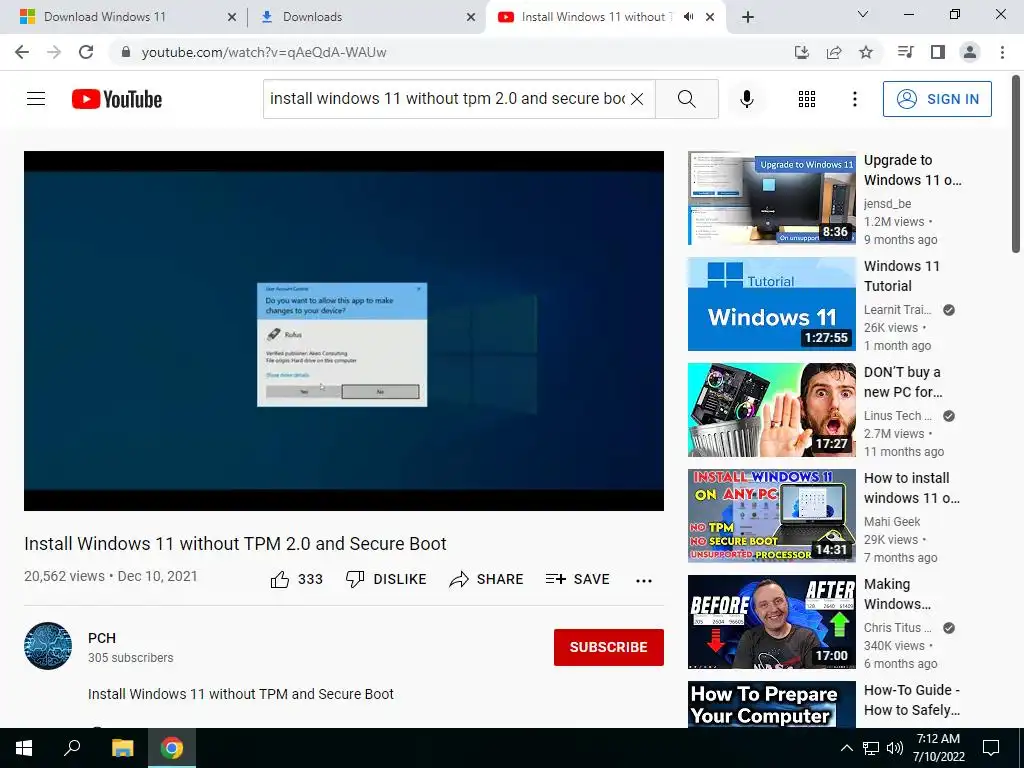1024x768 pixels.
Task: Clear the search box with X
Action: point(637,99)
